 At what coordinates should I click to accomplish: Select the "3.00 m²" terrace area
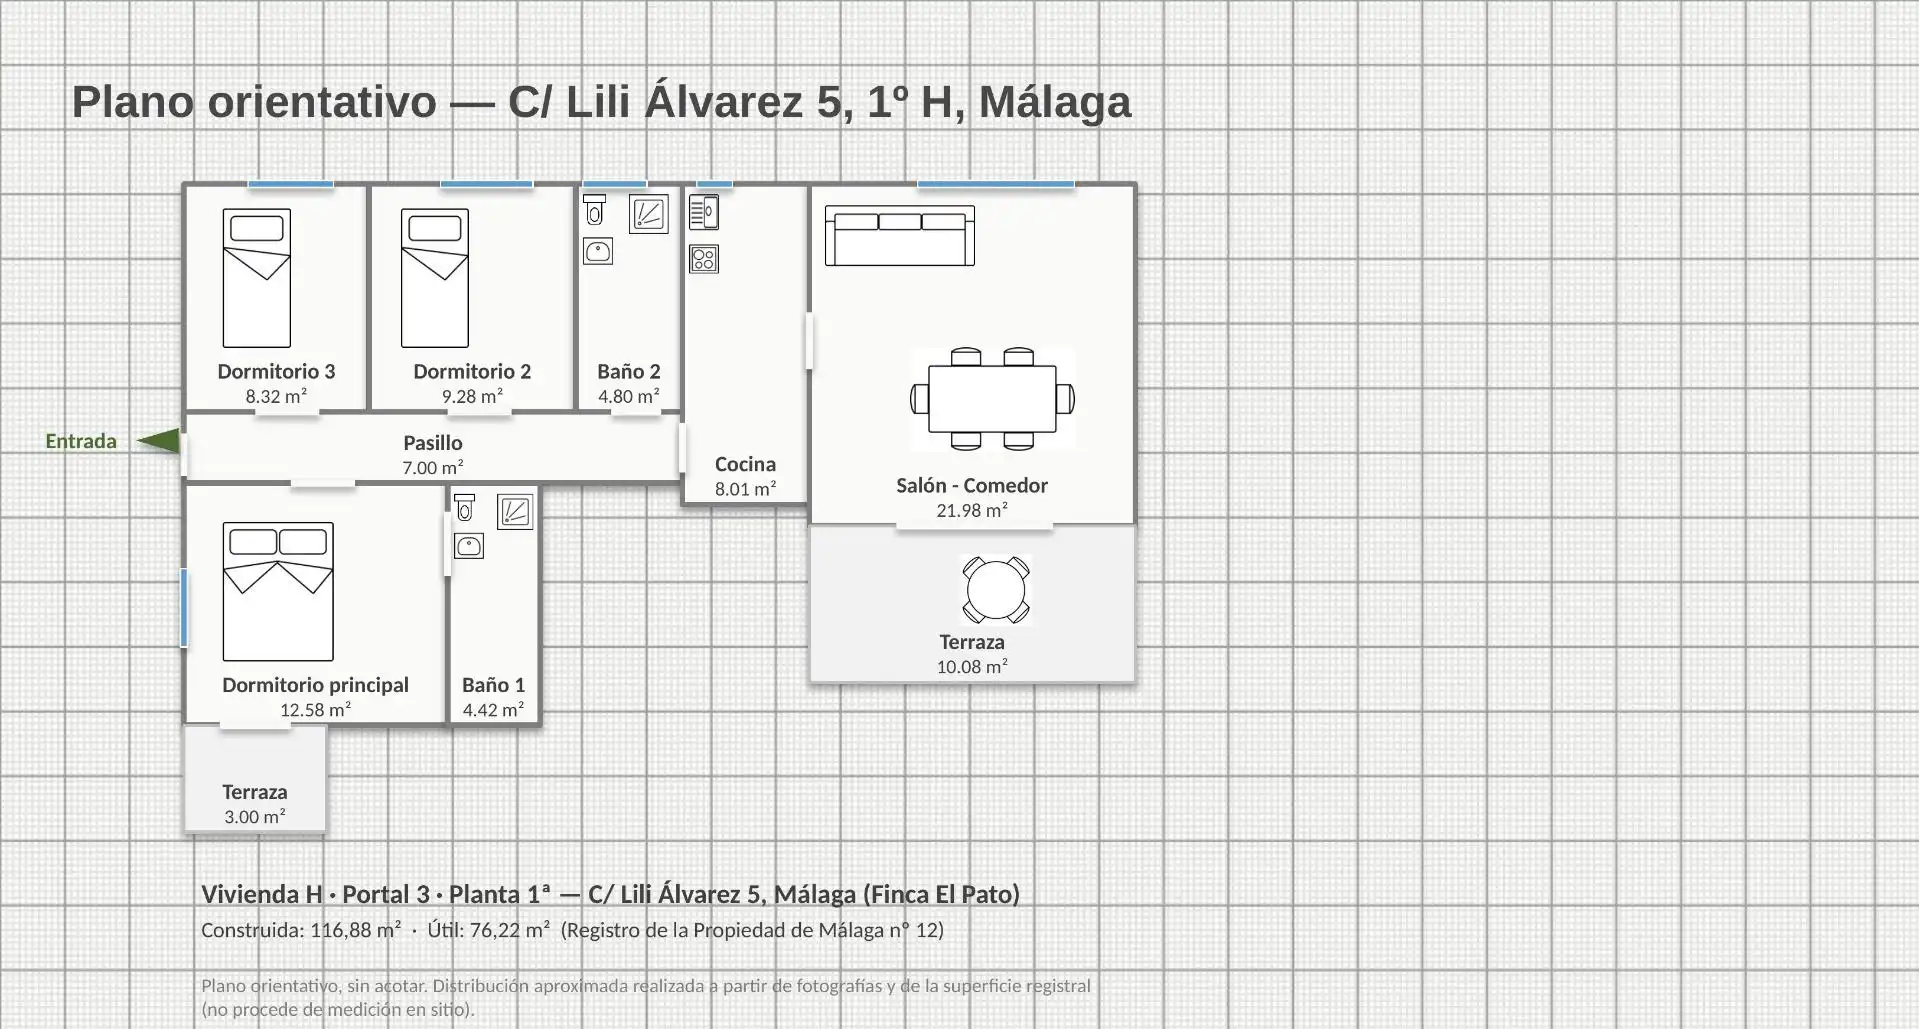click(x=255, y=817)
